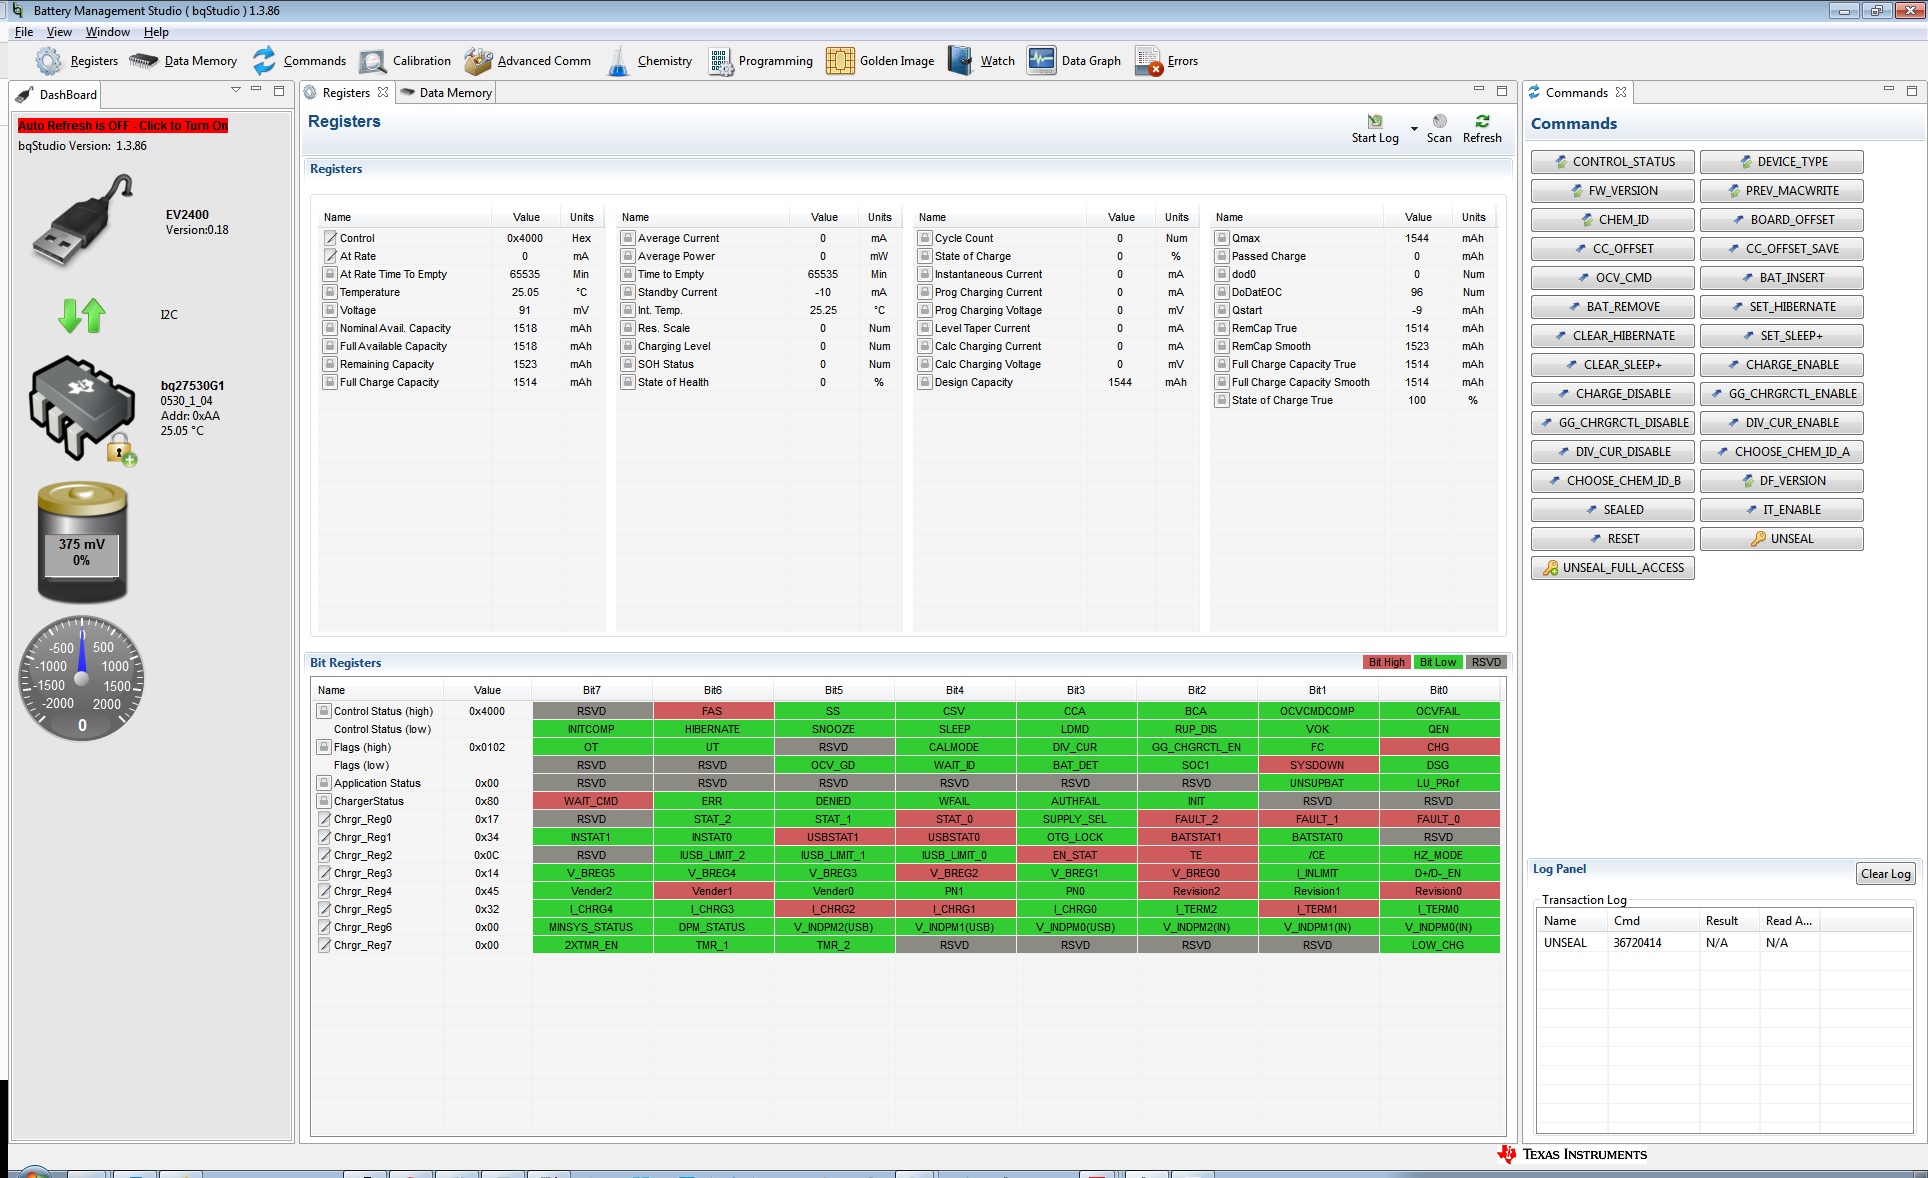Screen dimensions: 1928x1178
Task: Click the Start Log icon
Action: click(1375, 121)
